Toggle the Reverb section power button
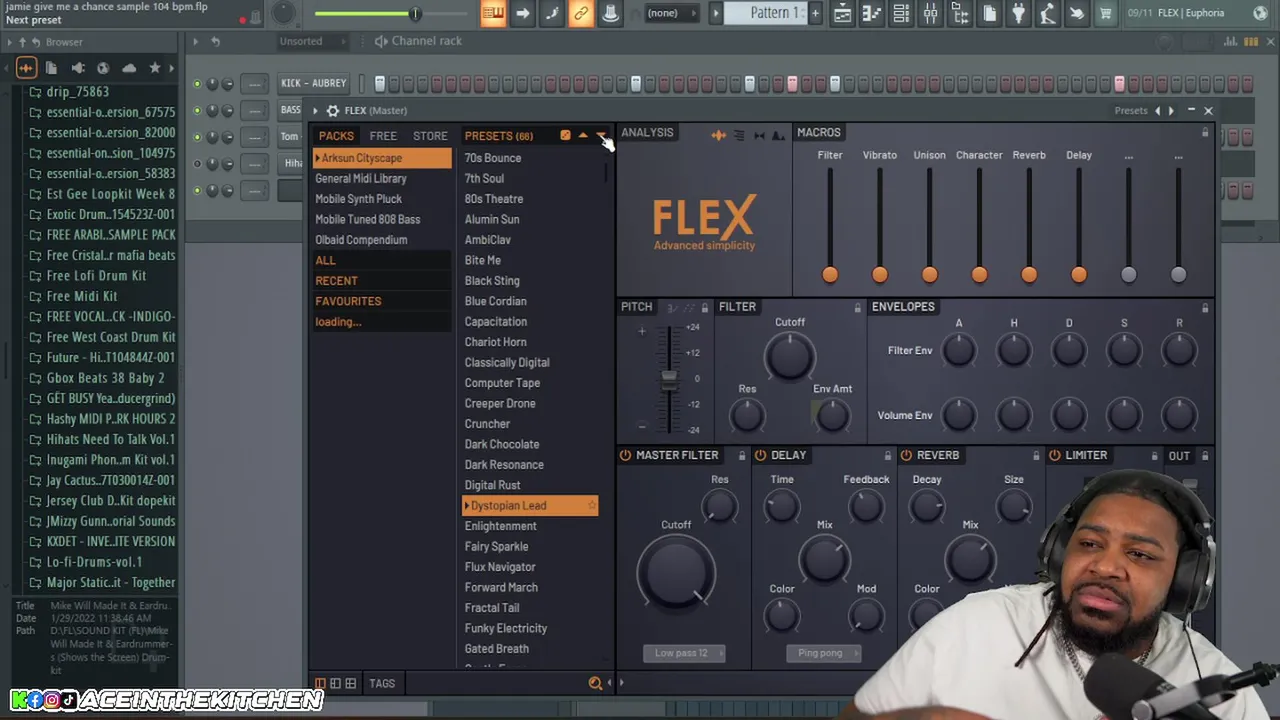Viewport: 1280px width, 720px height. coord(906,455)
